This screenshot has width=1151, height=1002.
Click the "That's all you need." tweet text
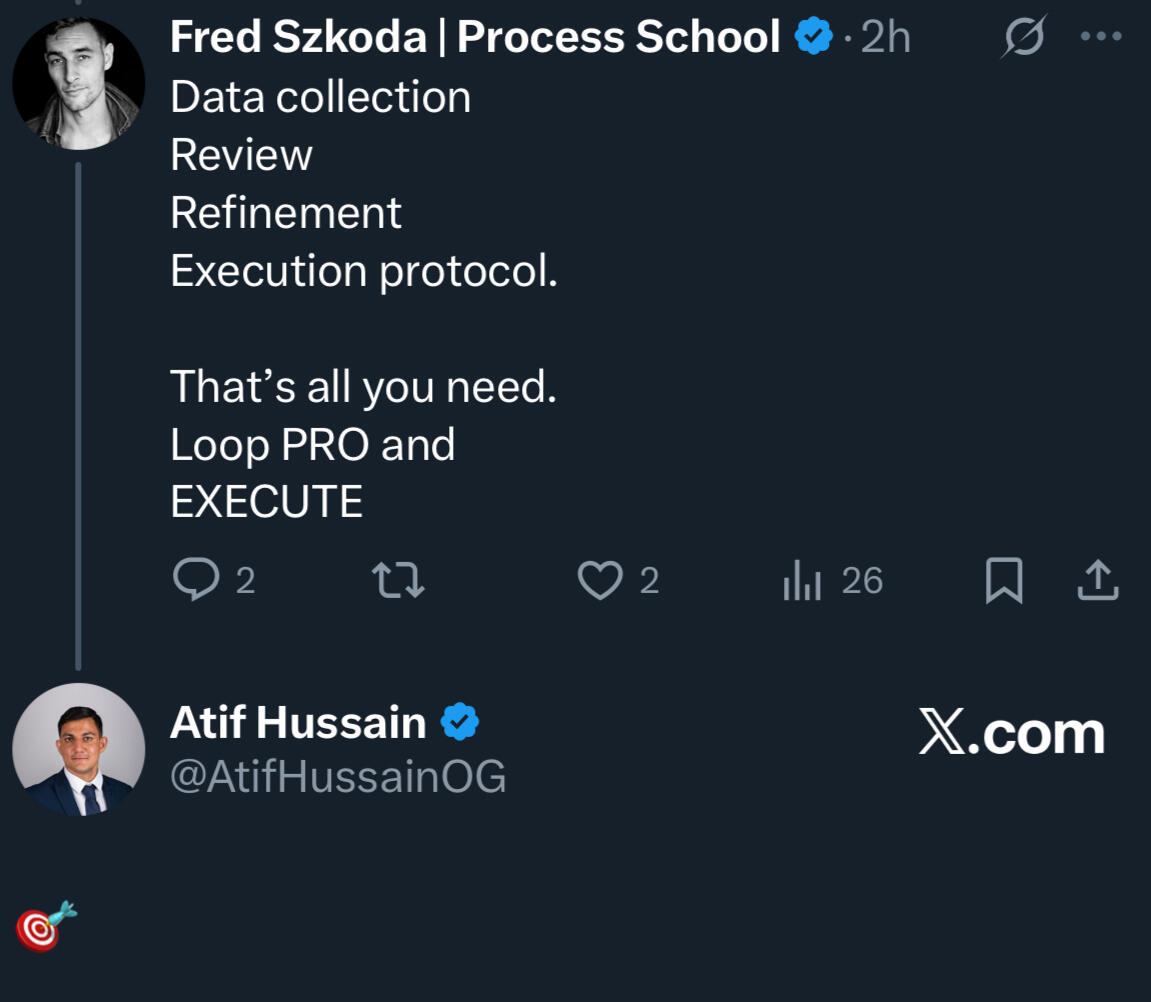click(363, 387)
